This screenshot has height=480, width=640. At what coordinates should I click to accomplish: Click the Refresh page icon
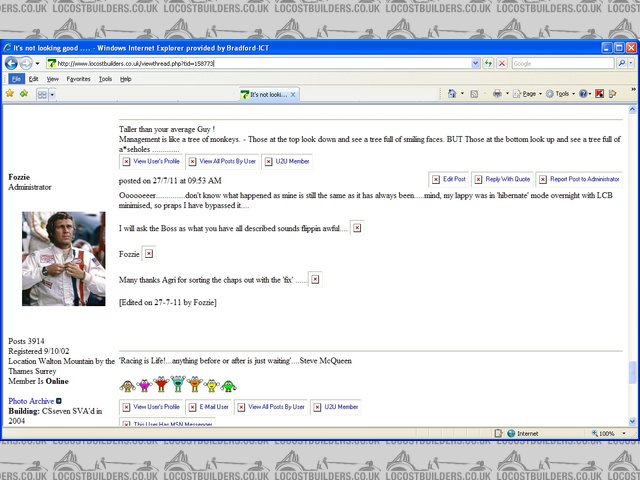487,63
